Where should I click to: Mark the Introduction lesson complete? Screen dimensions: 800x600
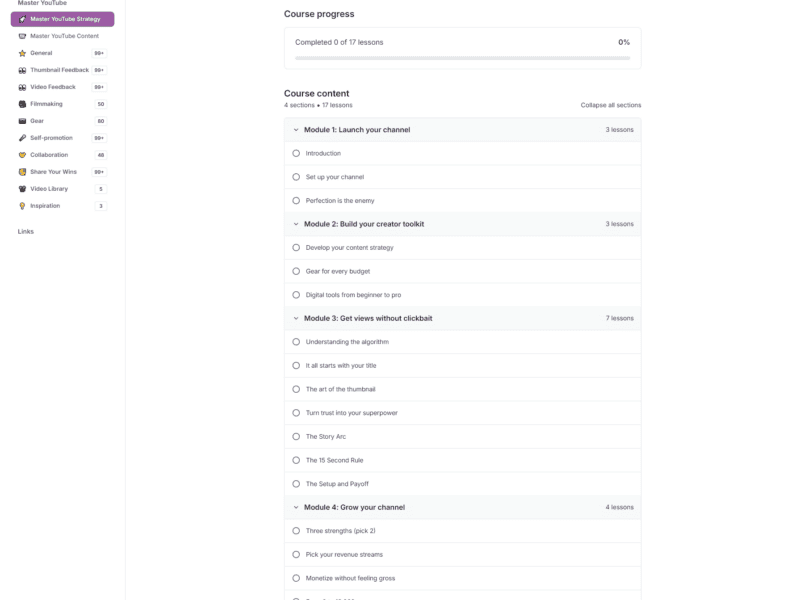(295, 153)
